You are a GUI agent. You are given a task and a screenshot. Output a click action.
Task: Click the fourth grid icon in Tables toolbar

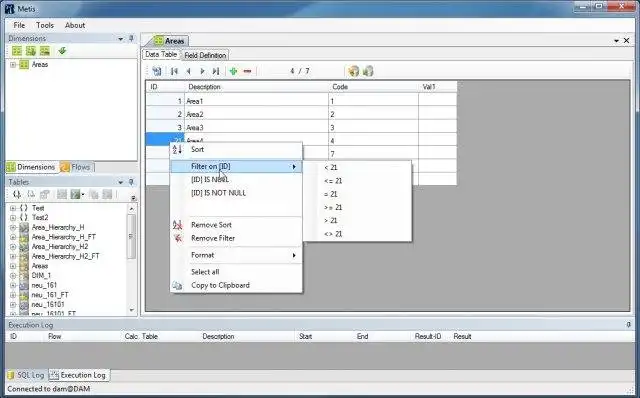click(x=62, y=194)
